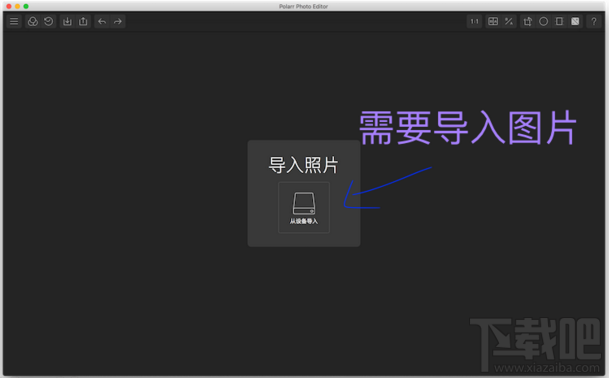Open help with the question mark
This screenshot has height=378, width=609.
coord(594,21)
